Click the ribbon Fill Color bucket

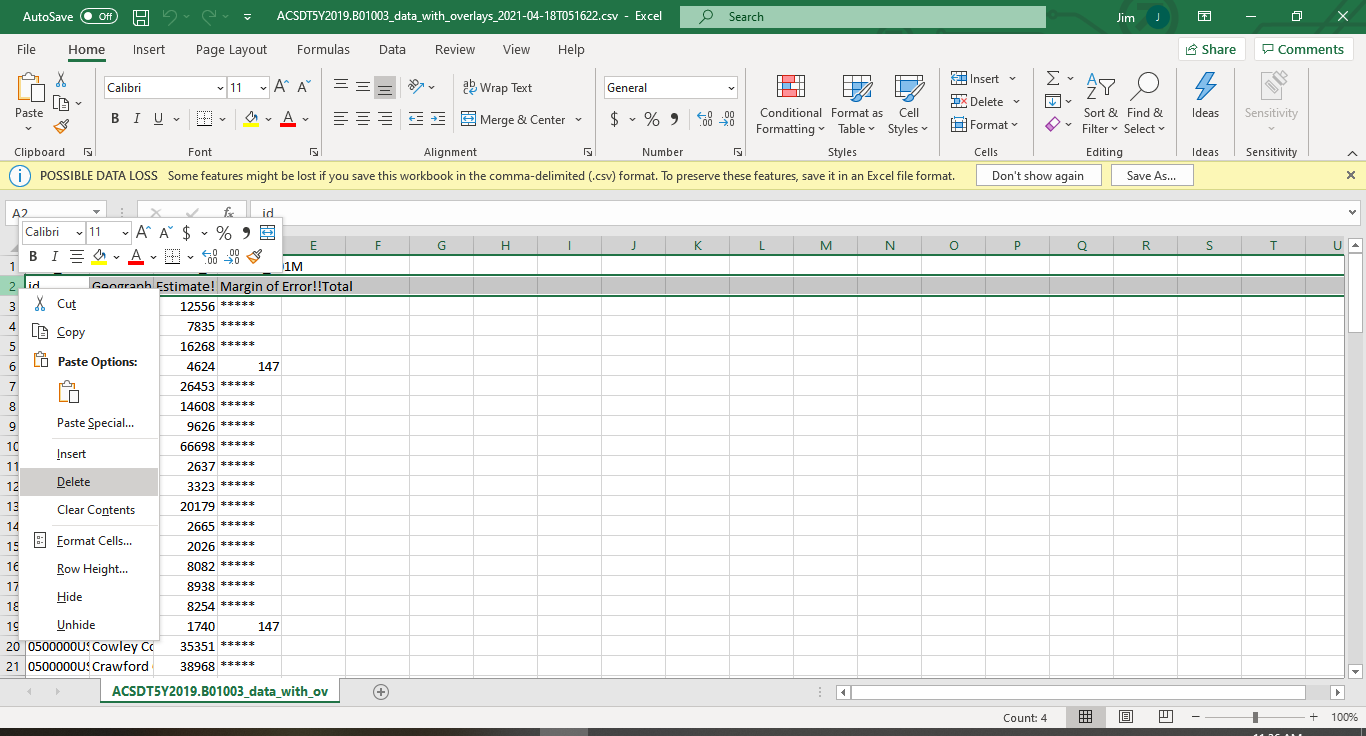(252, 119)
